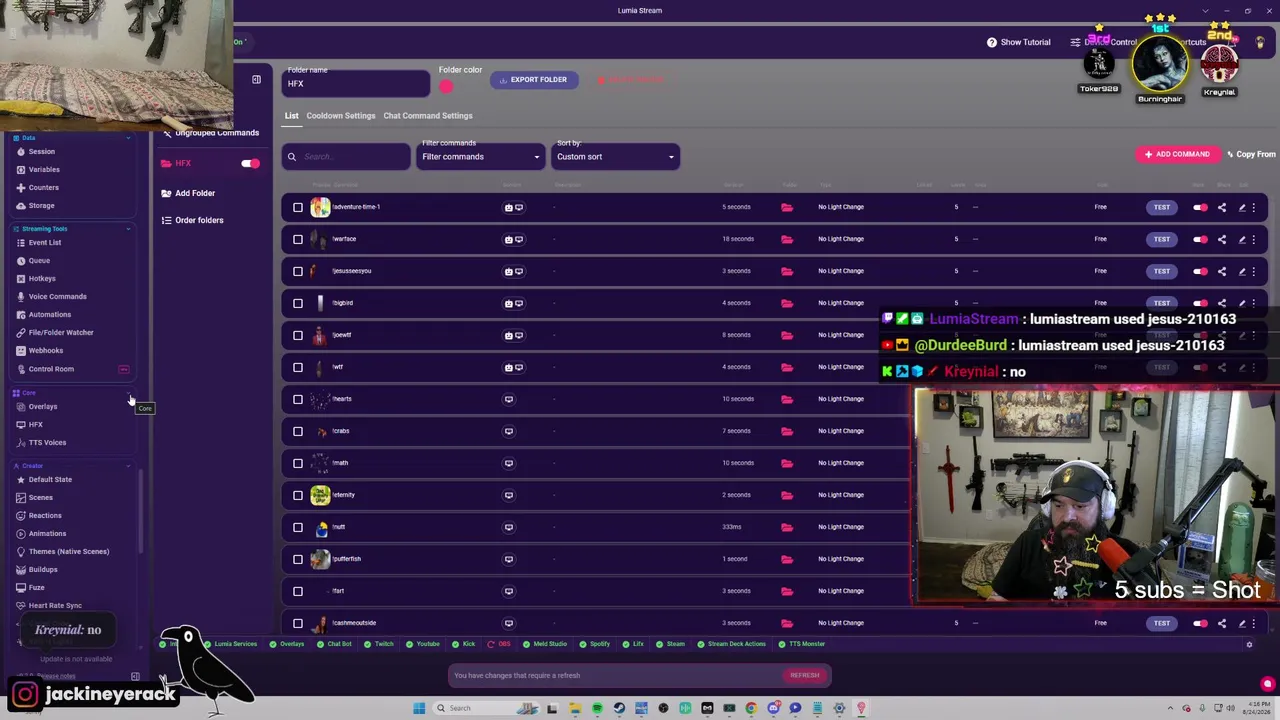Image resolution: width=1280 pixels, height=720 pixels.
Task: Open the Webhooks page
Action: (x=46, y=350)
